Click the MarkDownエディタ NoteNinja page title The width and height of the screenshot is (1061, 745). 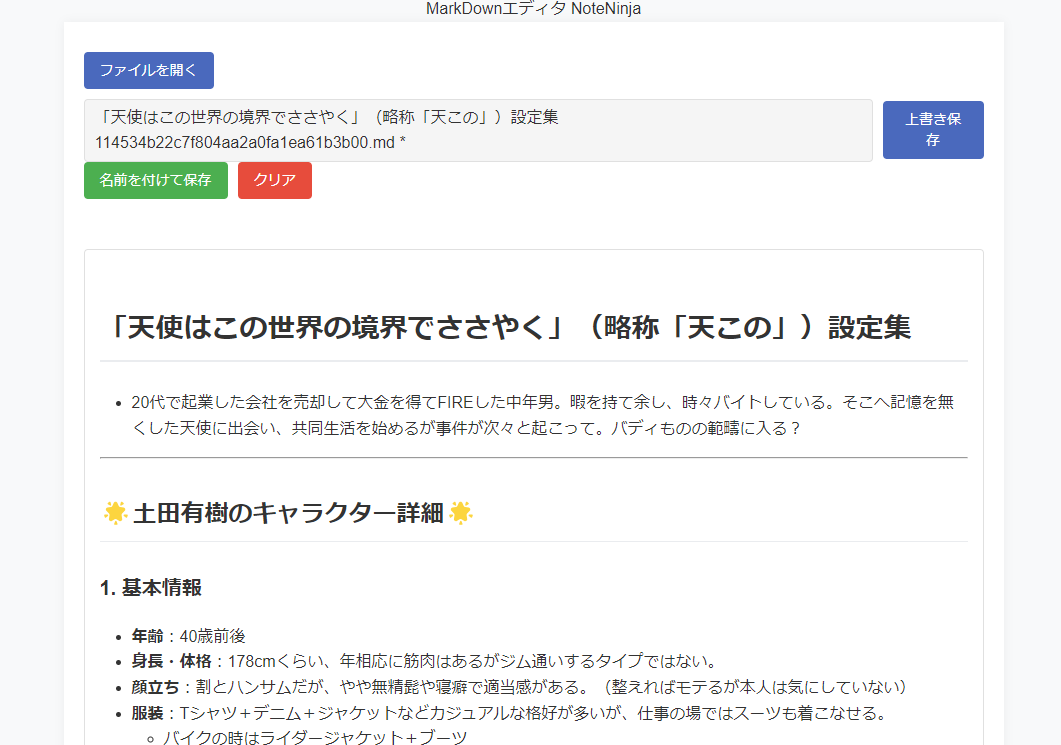533,9
